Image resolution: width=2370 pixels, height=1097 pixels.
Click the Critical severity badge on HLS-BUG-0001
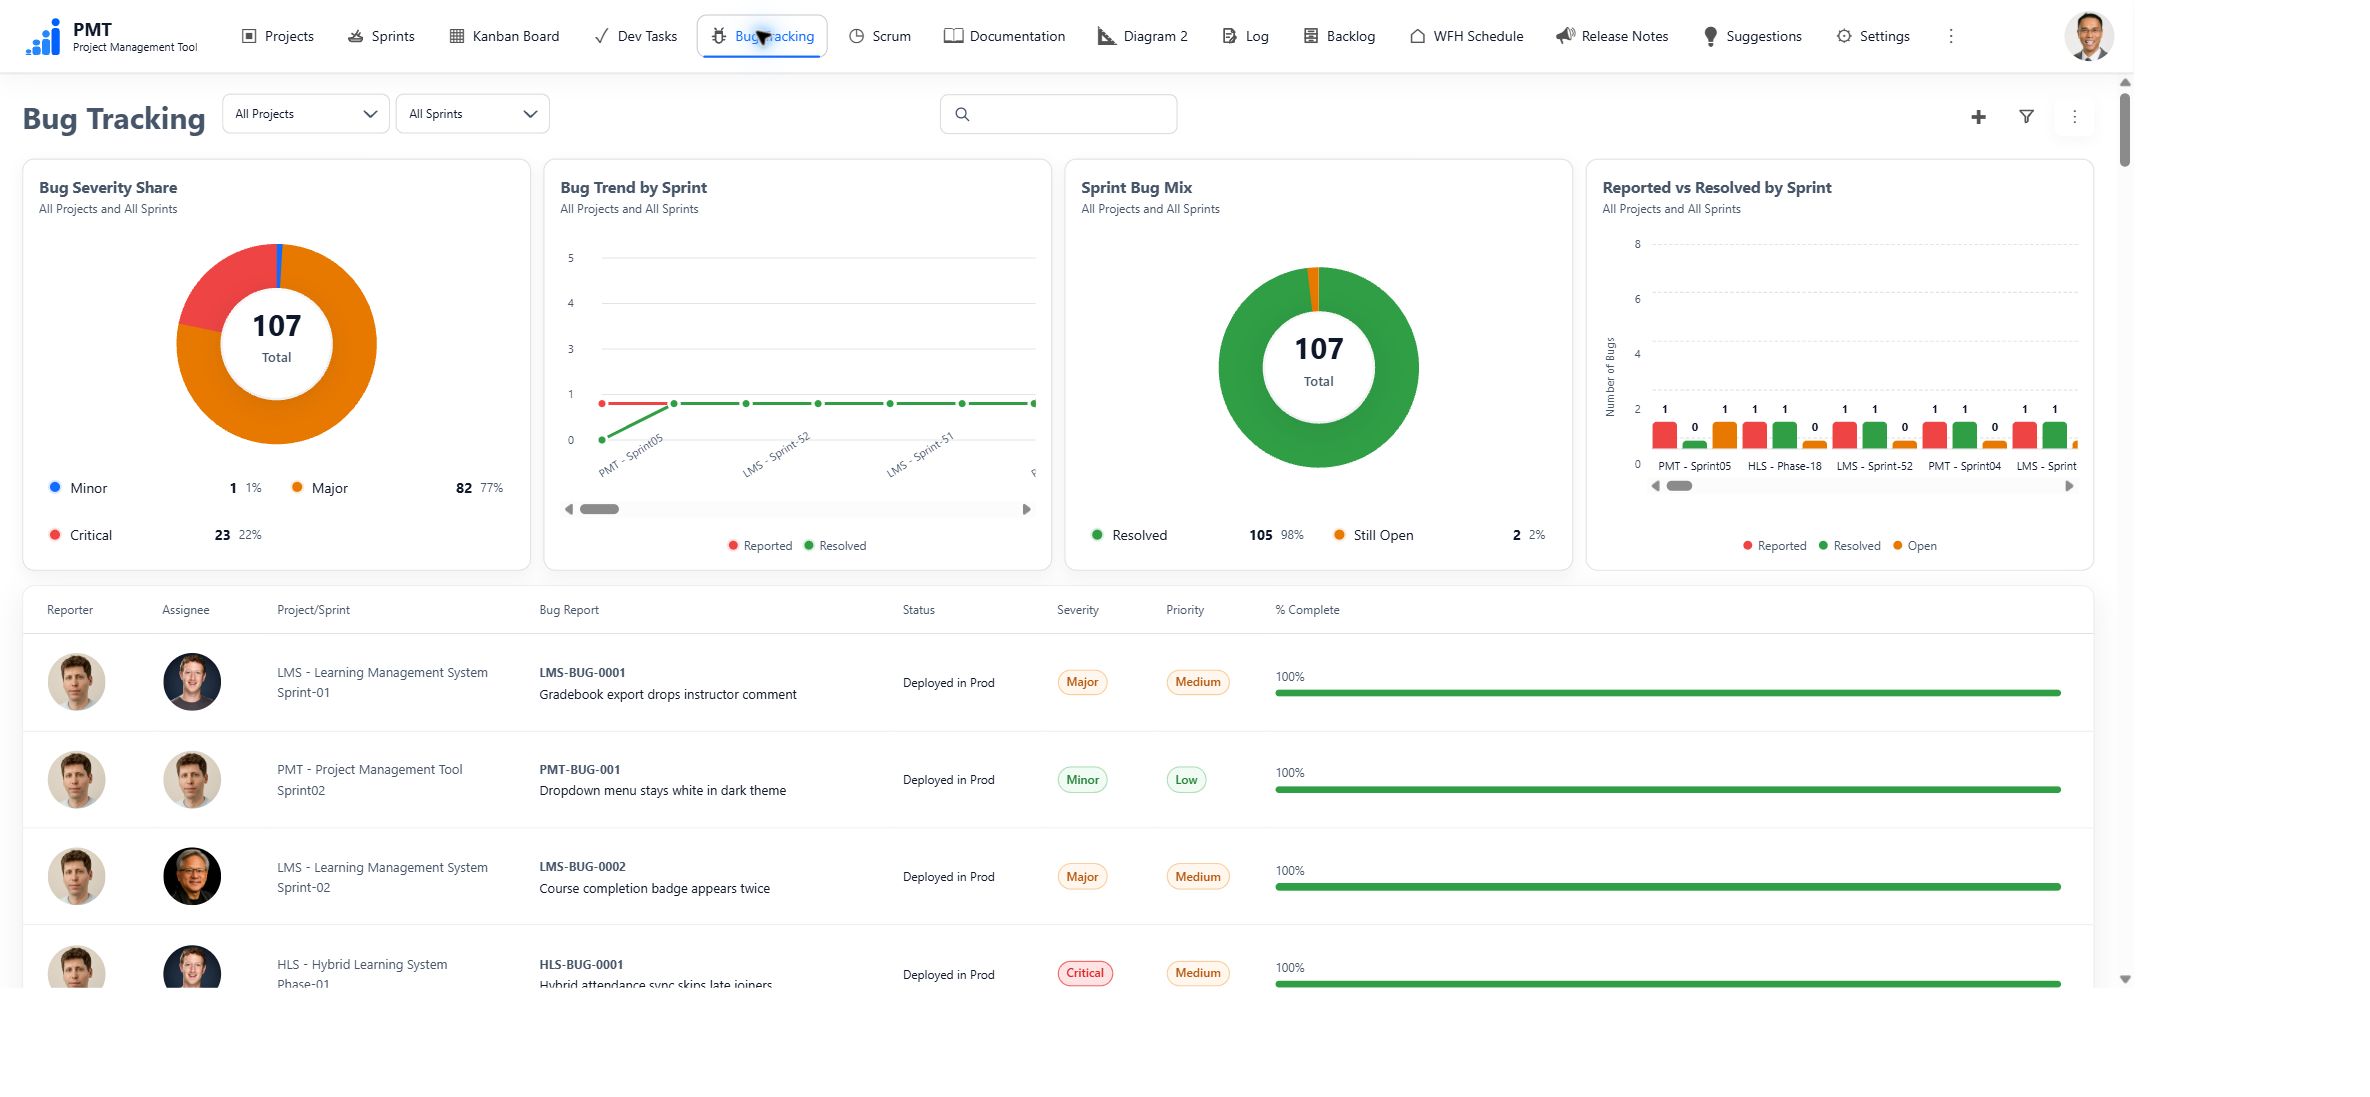(1085, 973)
